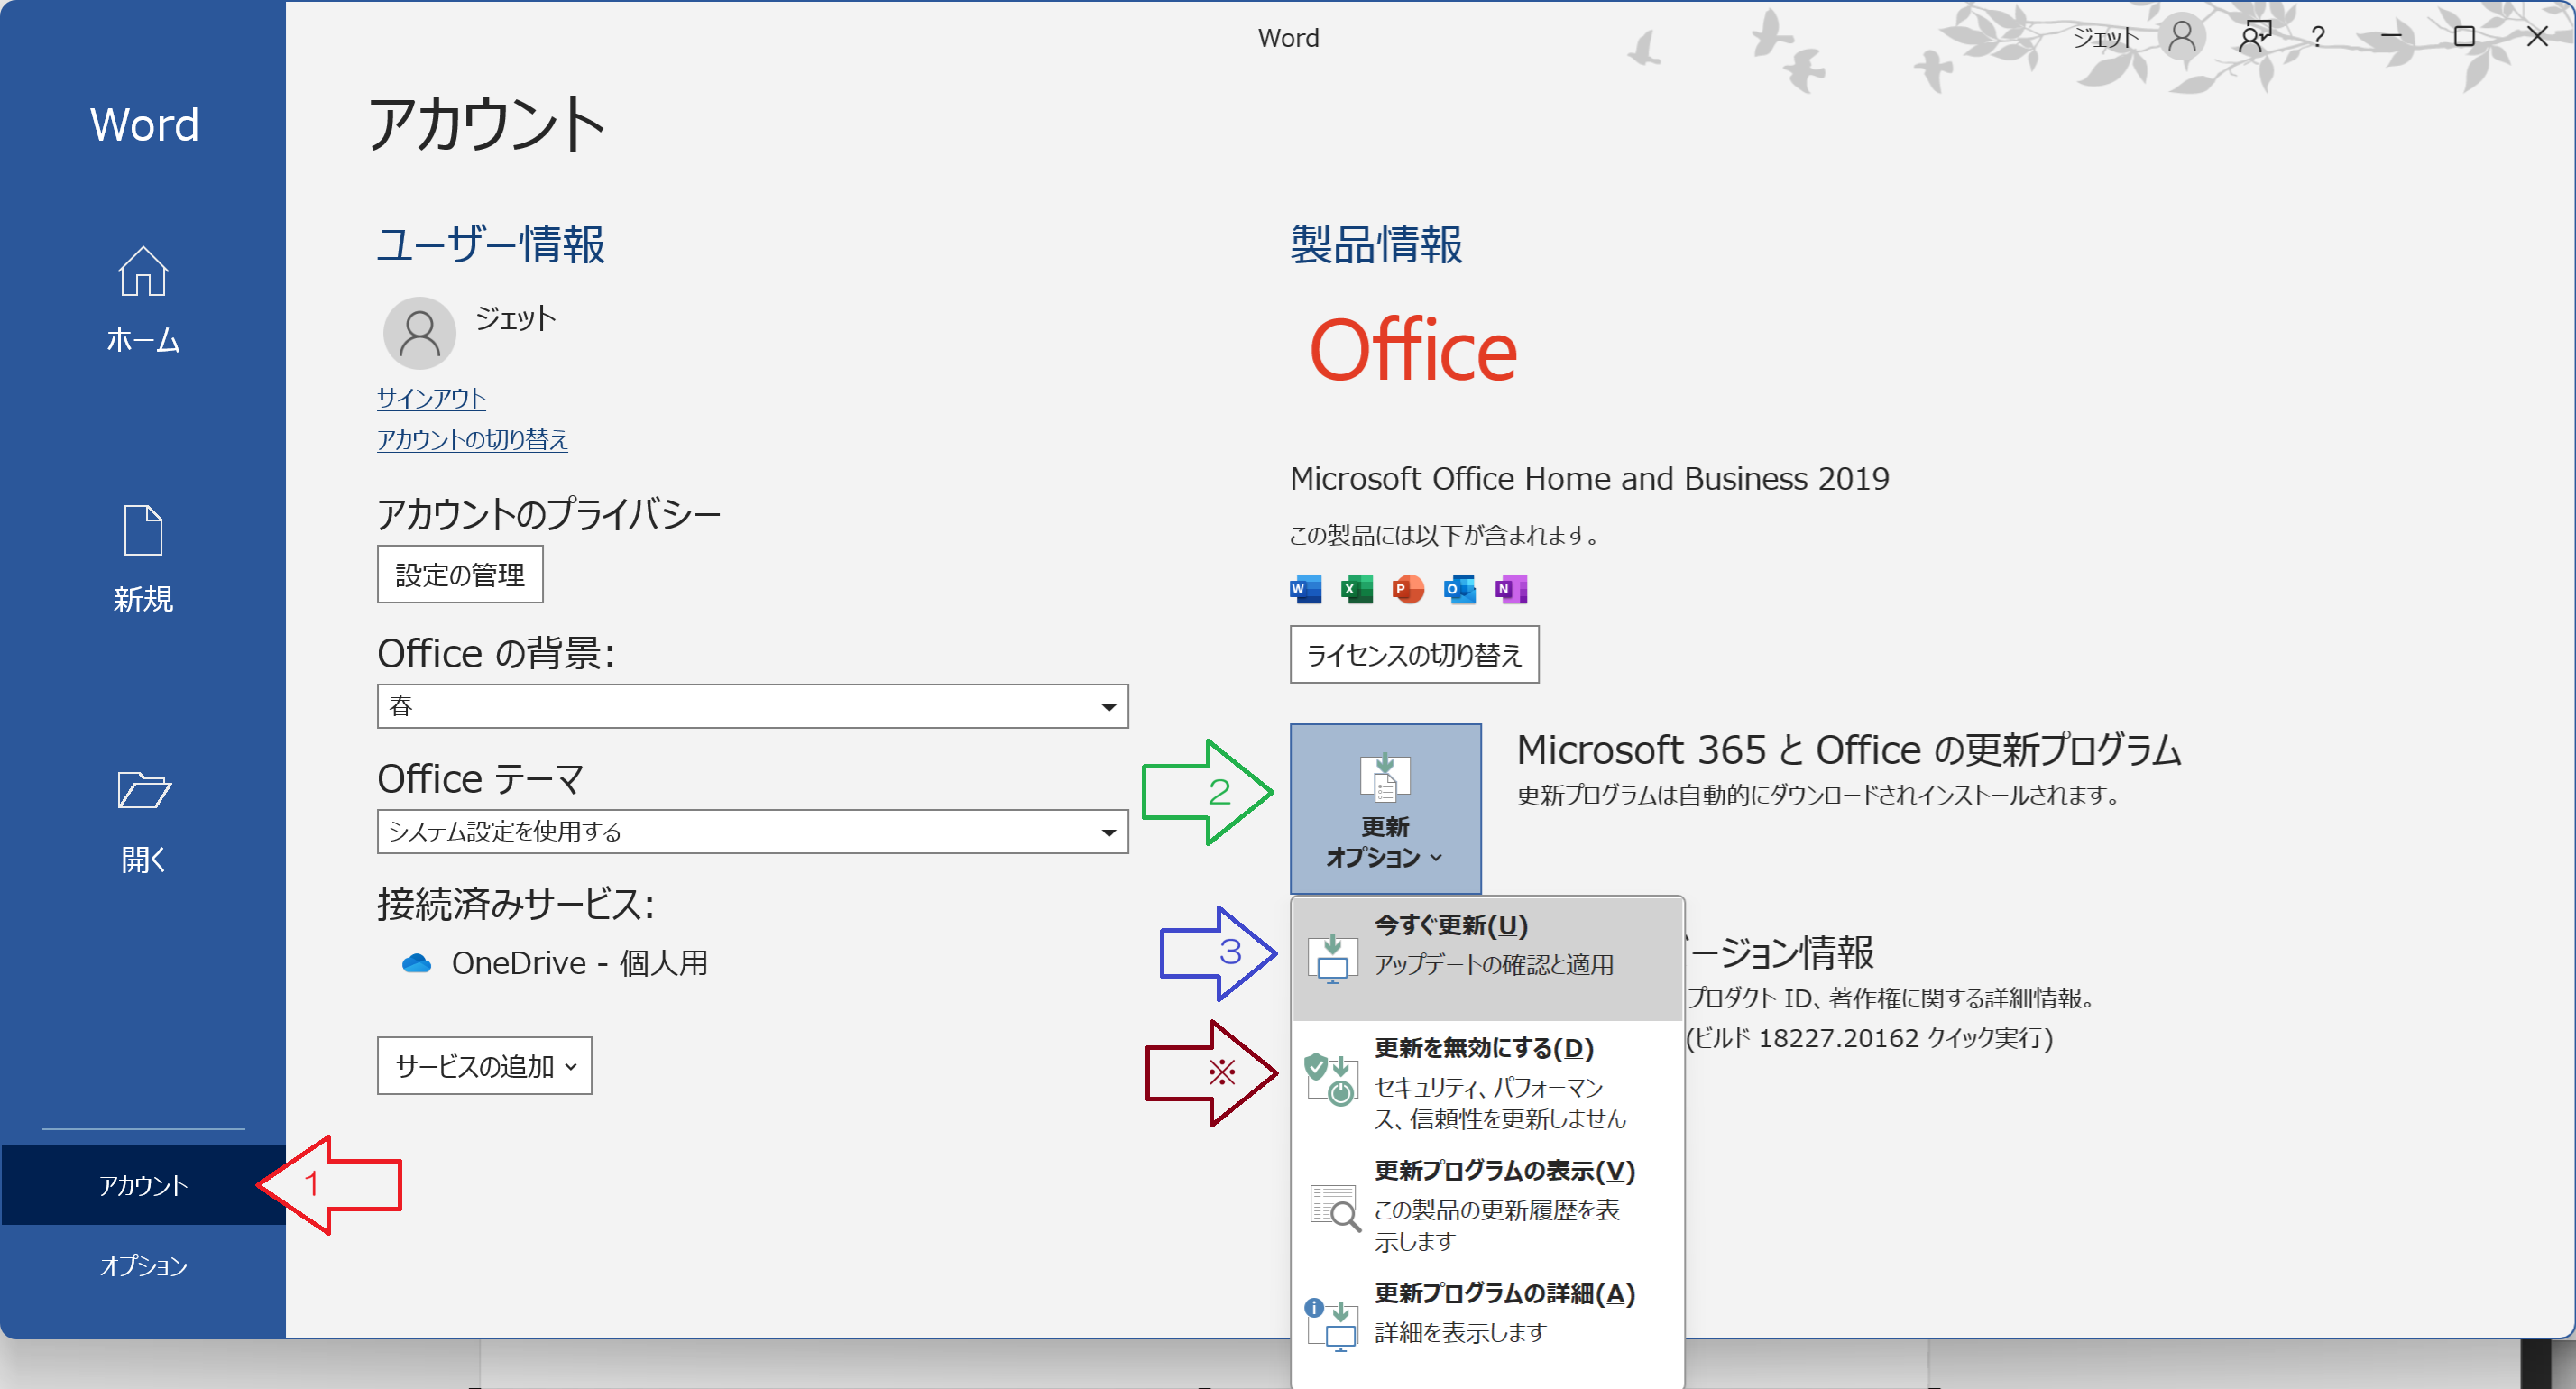Click the OneDrive - 個人用 service entry
The height and width of the screenshot is (1389, 2576).
(555, 963)
